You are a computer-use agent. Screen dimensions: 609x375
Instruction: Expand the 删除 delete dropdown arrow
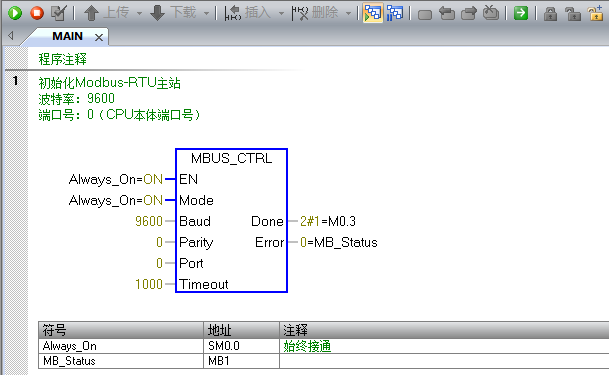pos(348,14)
